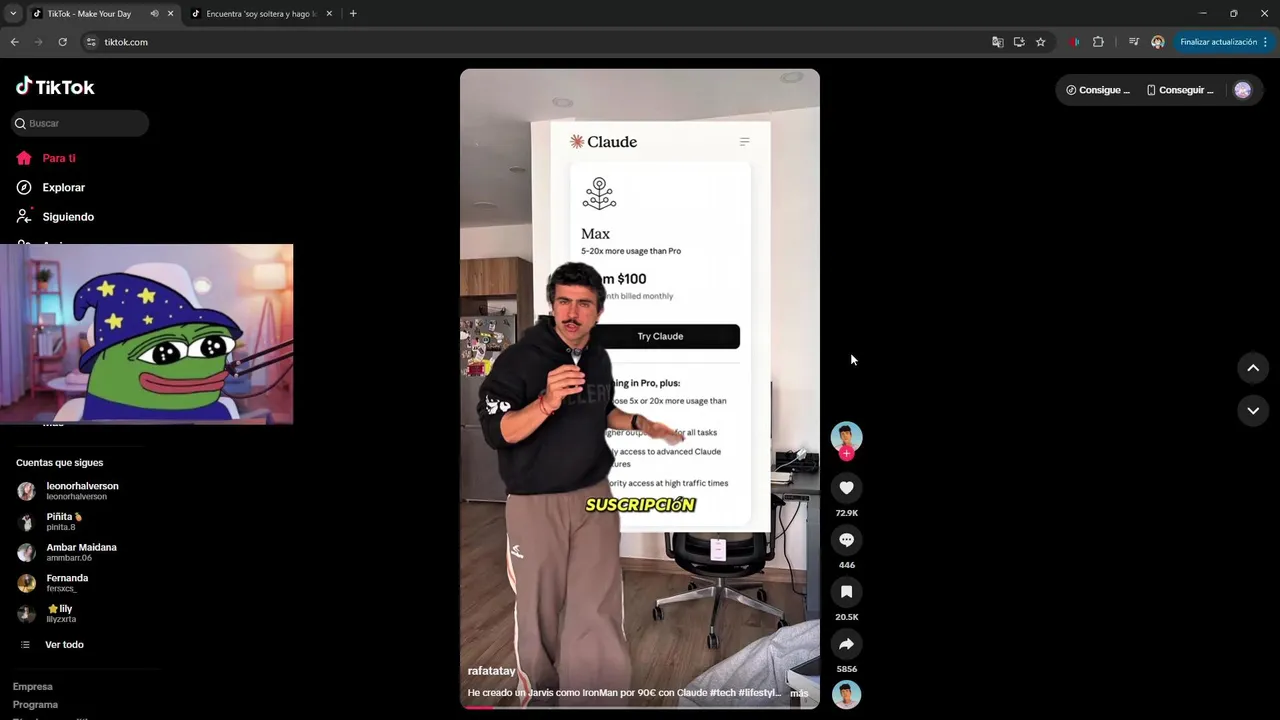Screen dimensions: 1280x720
Task: Click the video progress bar at the bottom
Action: pos(640,707)
